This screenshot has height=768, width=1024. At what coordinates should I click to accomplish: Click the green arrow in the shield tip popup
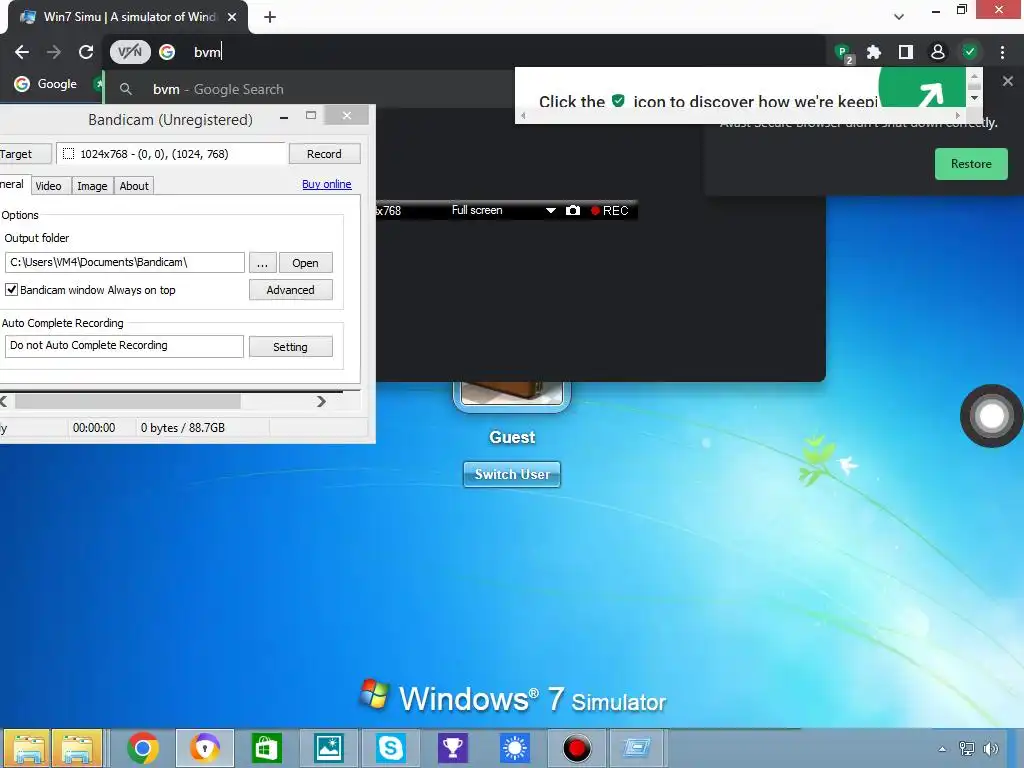click(921, 88)
